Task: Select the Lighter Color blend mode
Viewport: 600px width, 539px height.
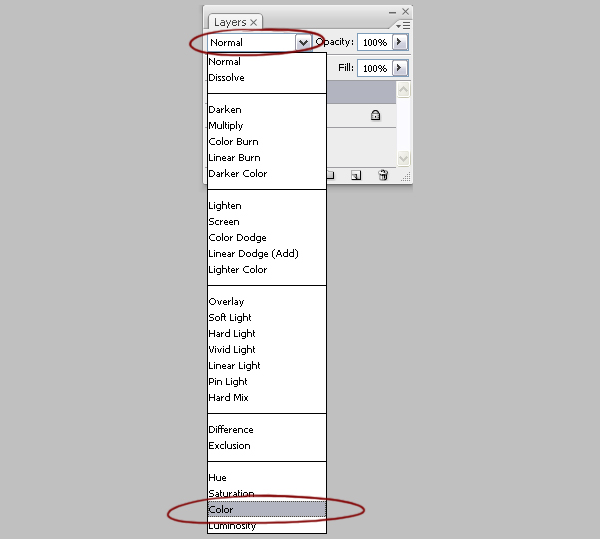Action: click(267, 270)
